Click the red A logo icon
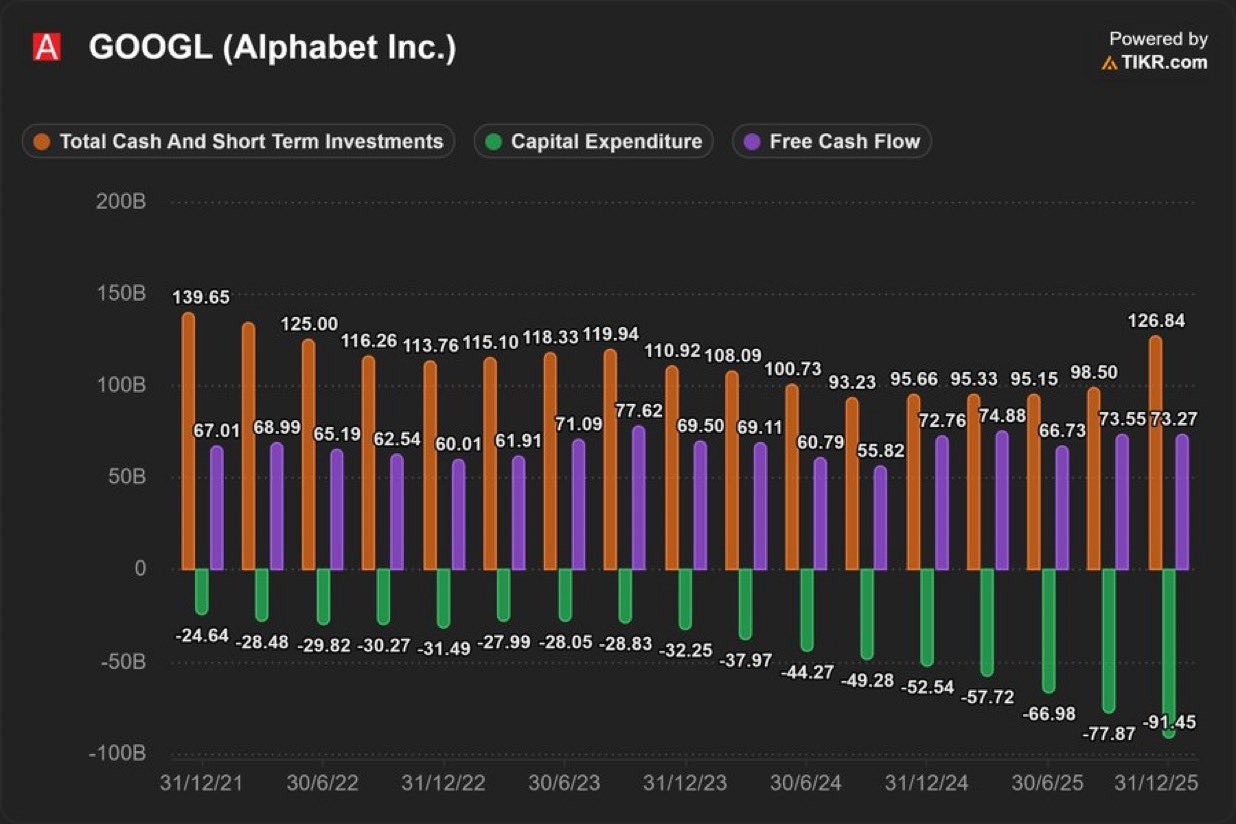The image size is (1236, 824). point(46,47)
